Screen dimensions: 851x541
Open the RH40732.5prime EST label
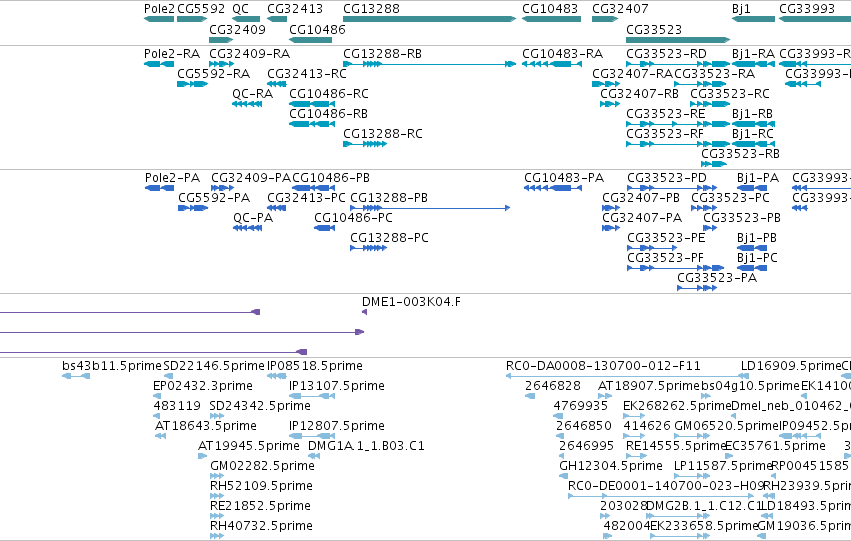click(261, 527)
